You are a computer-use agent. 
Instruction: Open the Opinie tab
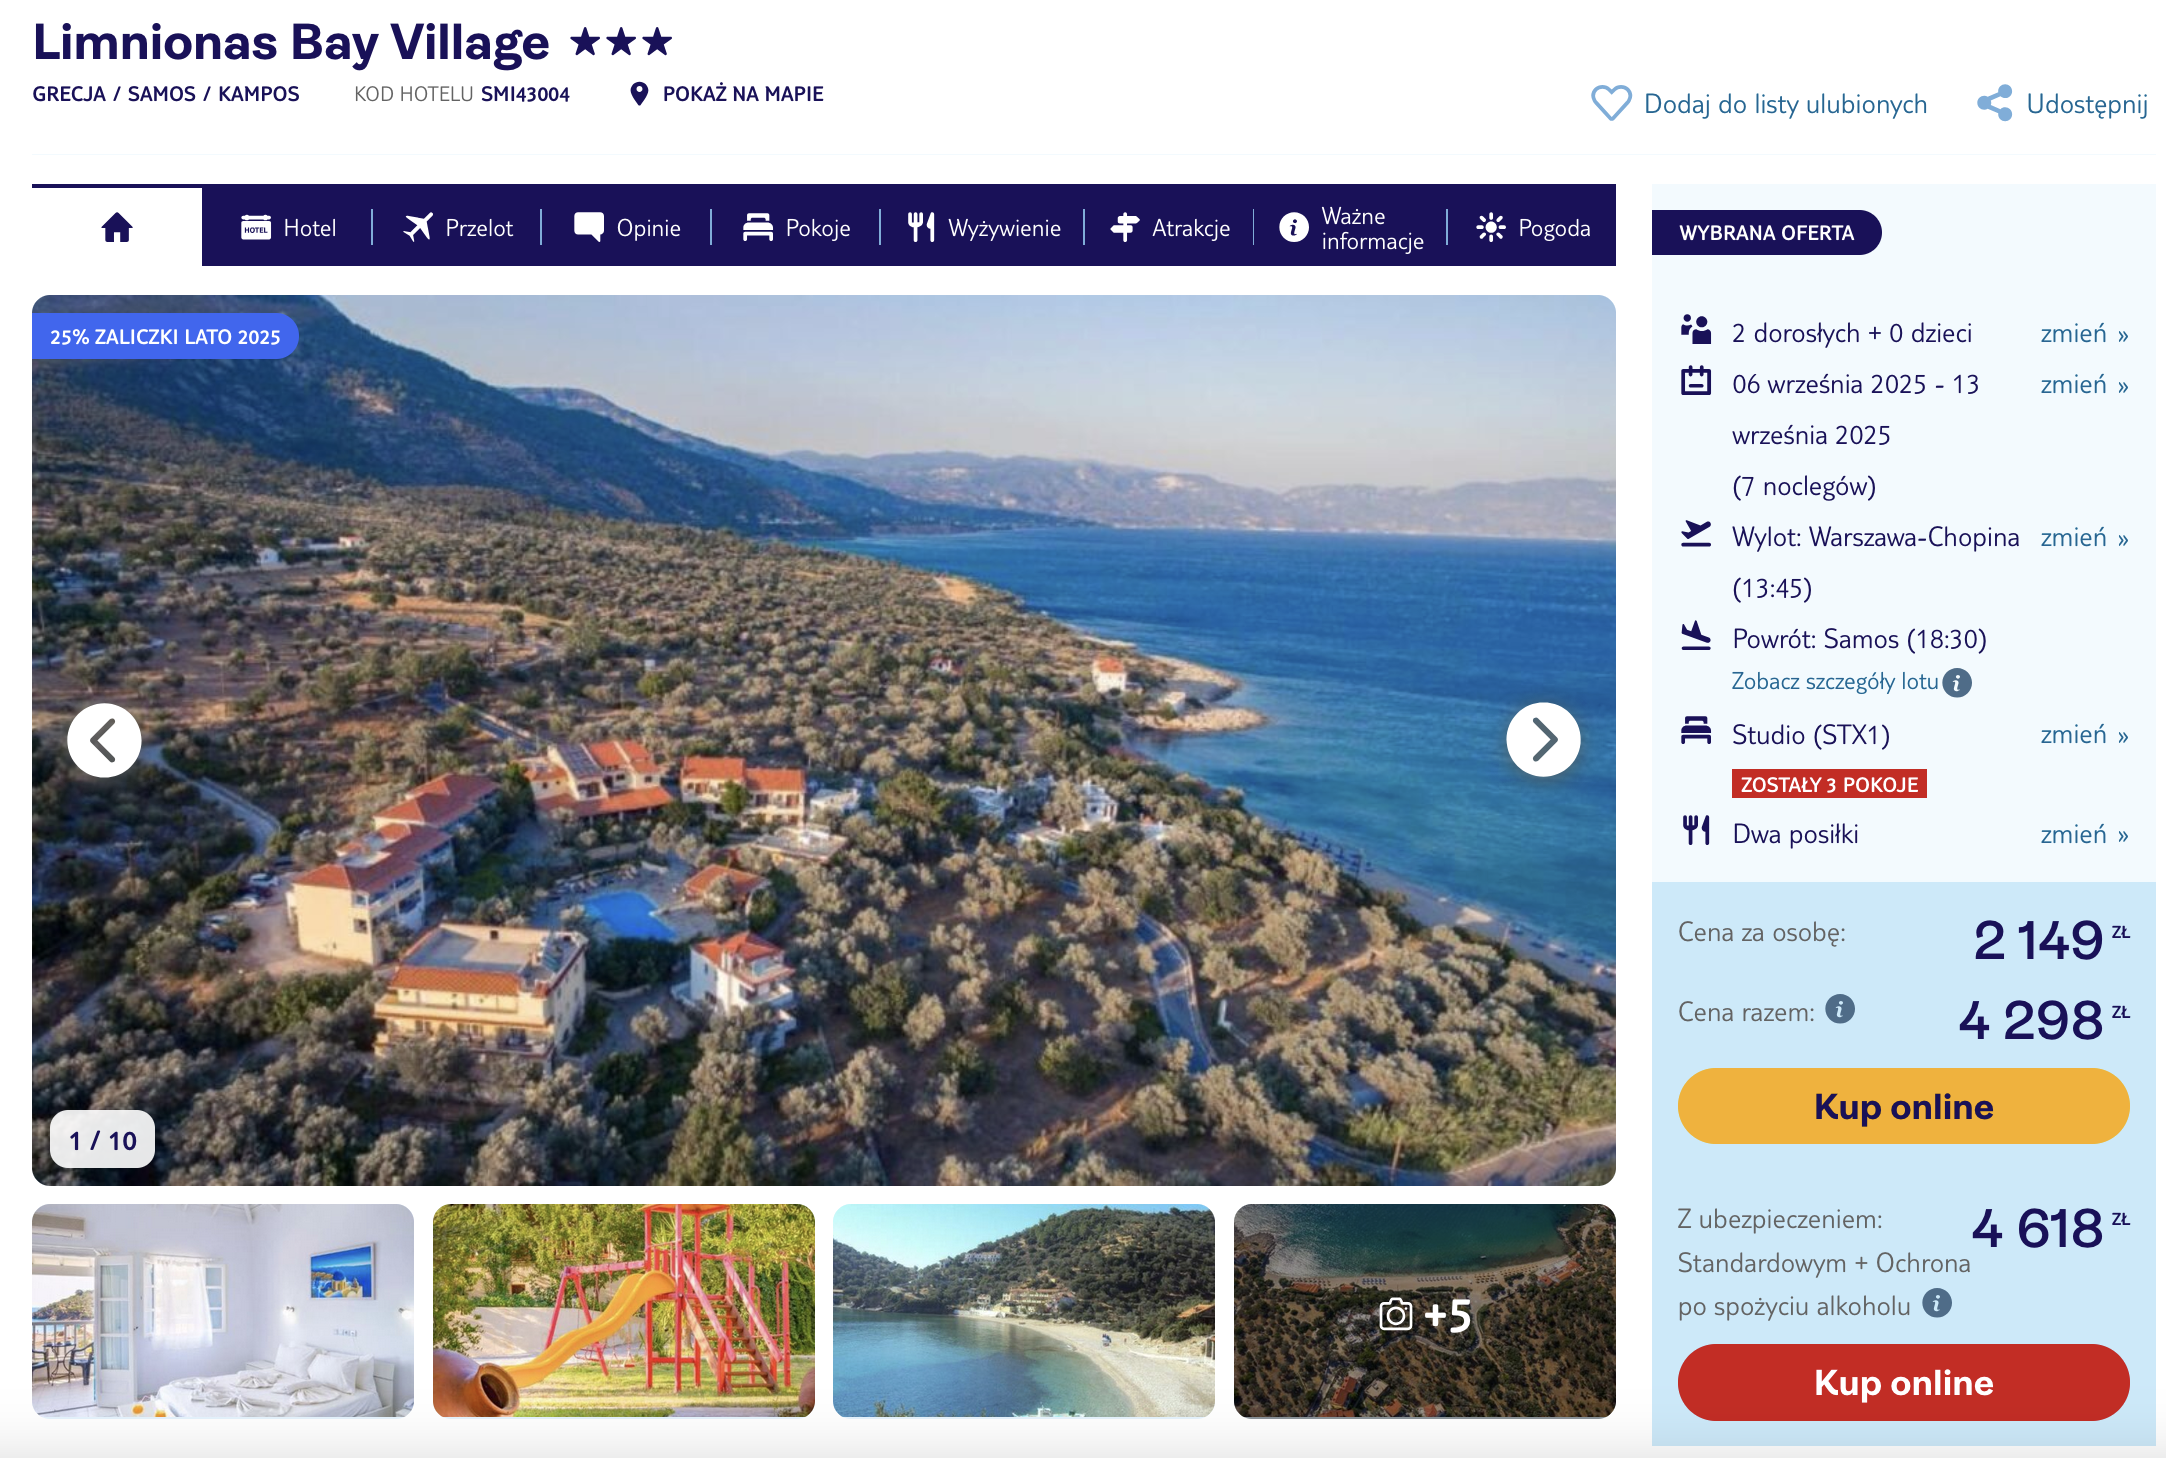coord(627,228)
